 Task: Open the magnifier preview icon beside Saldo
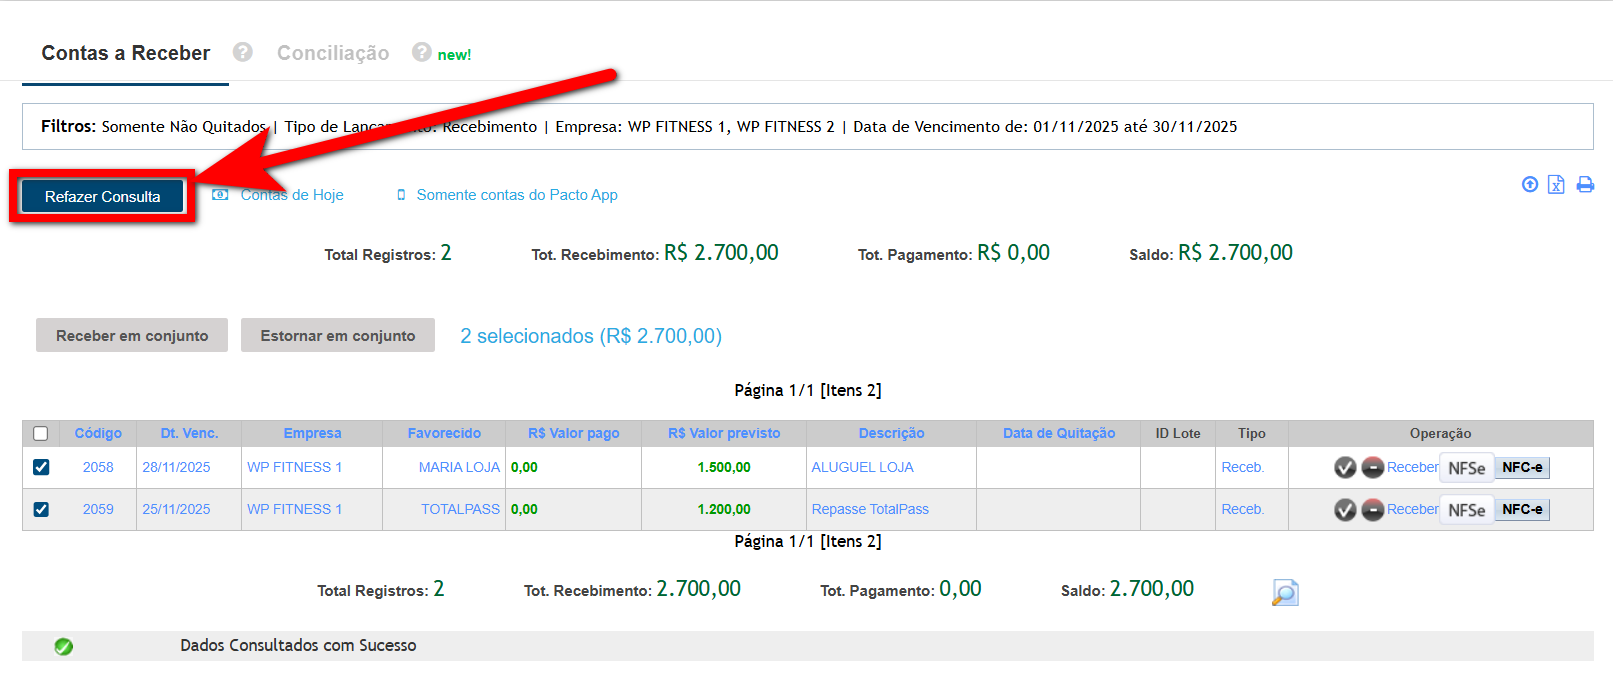coord(1285,592)
